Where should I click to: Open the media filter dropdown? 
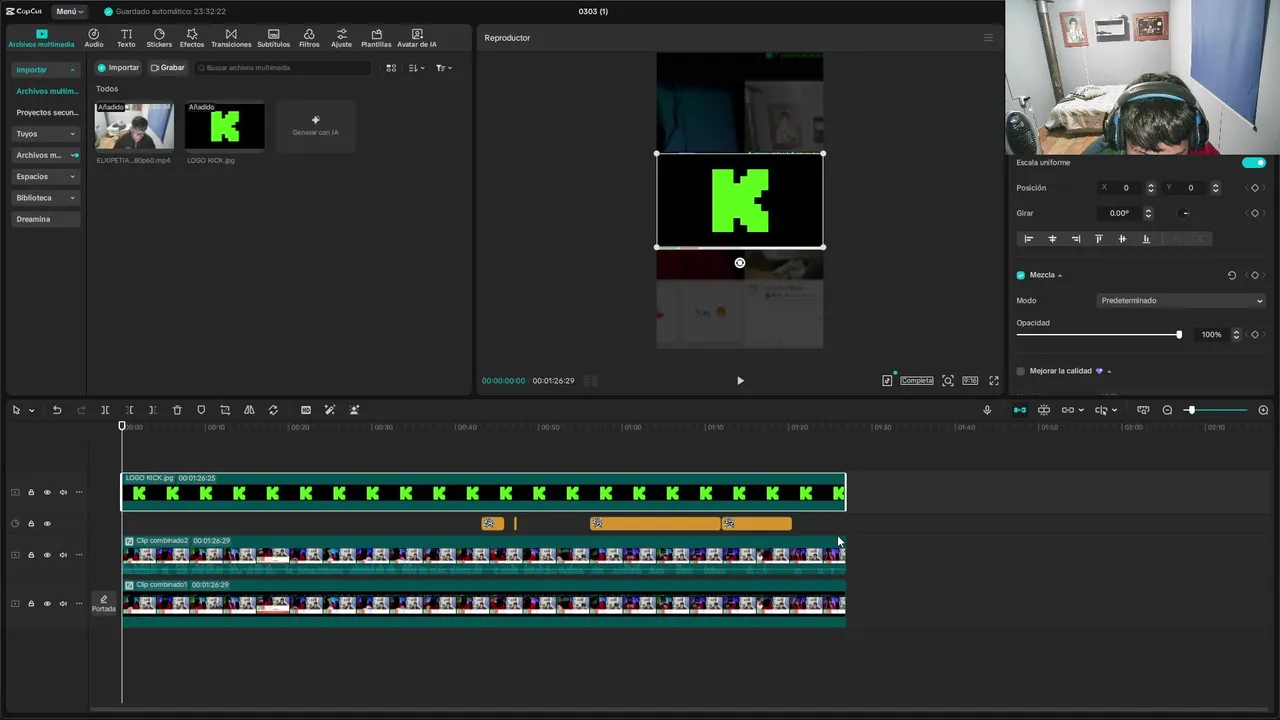coord(444,68)
